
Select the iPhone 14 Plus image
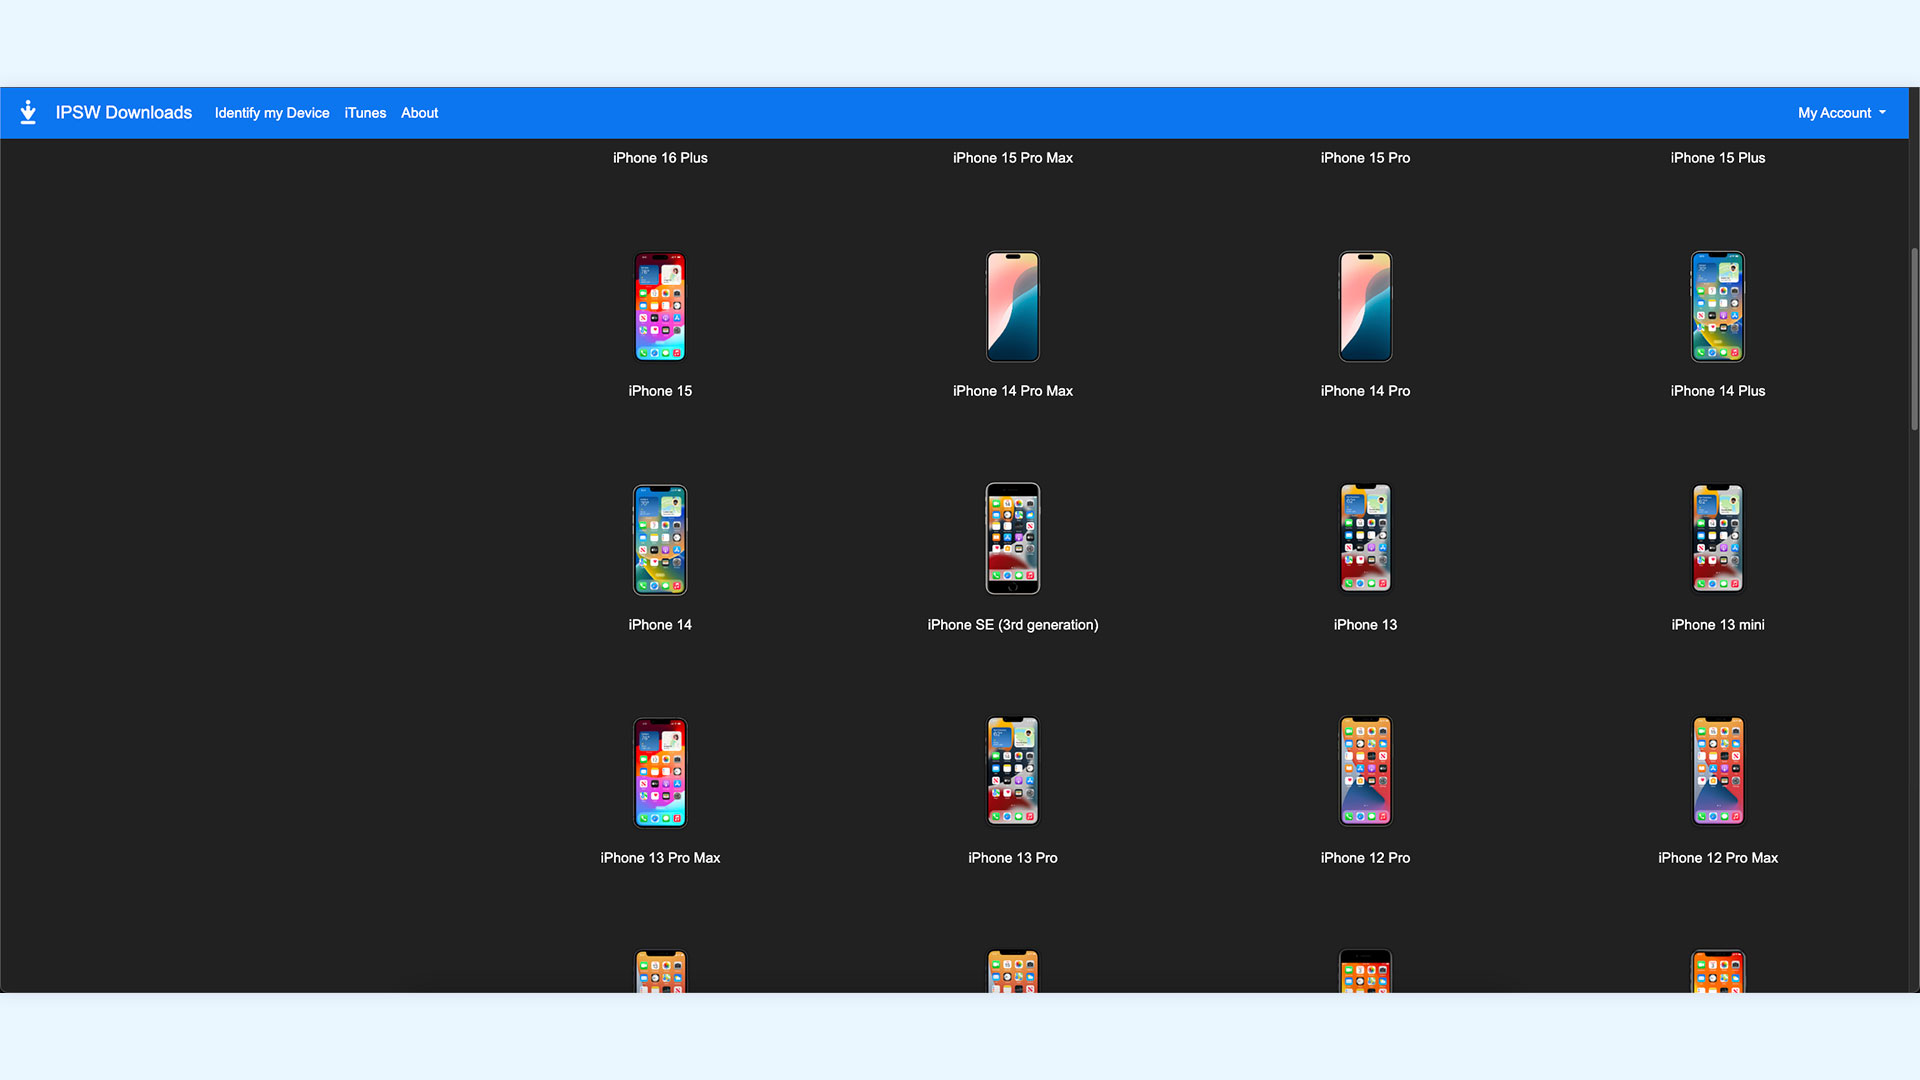(x=1718, y=306)
